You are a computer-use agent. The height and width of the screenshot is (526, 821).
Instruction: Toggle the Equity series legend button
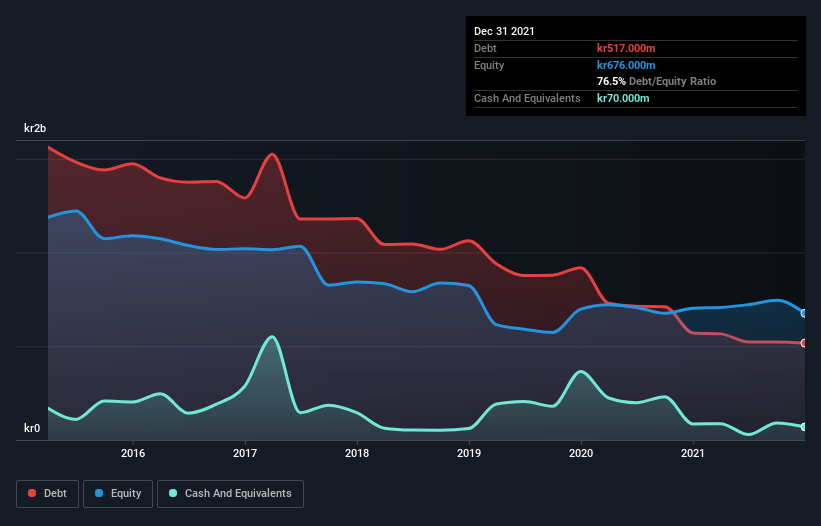(x=118, y=494)
